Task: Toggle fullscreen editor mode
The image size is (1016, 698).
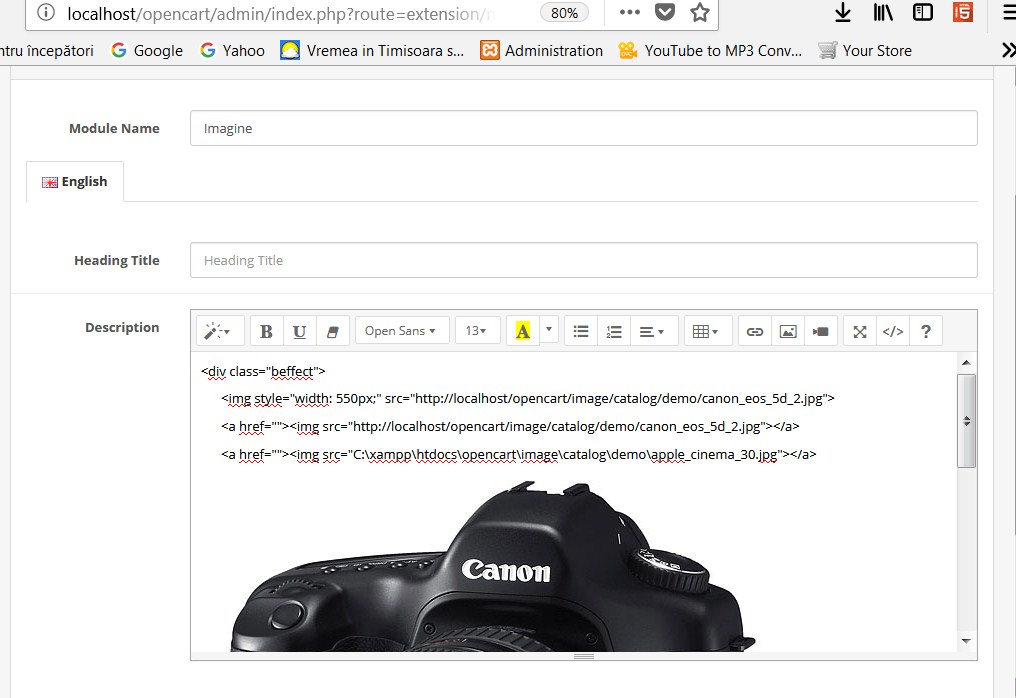Action: 860,331
